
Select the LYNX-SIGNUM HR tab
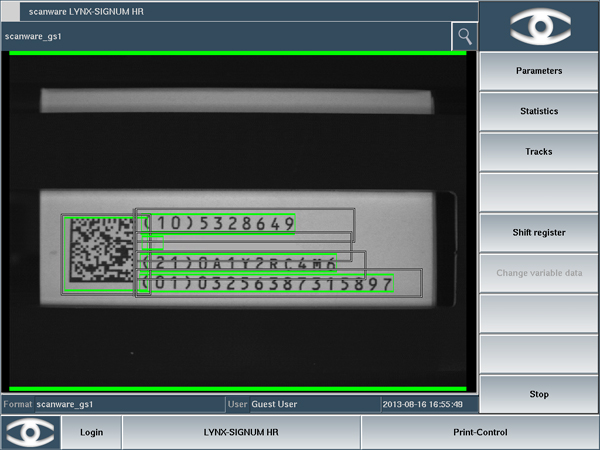tap(241, 432)
